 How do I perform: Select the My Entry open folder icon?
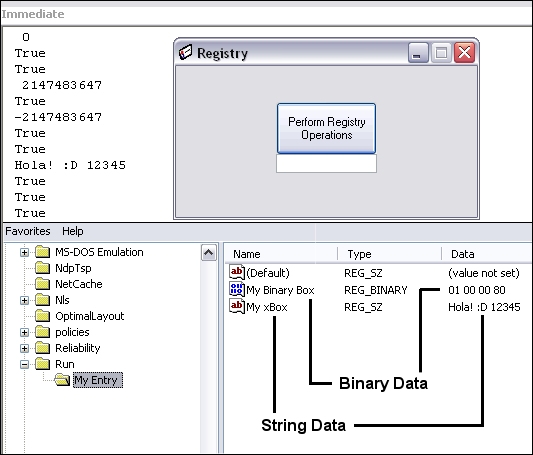[62, 380]
